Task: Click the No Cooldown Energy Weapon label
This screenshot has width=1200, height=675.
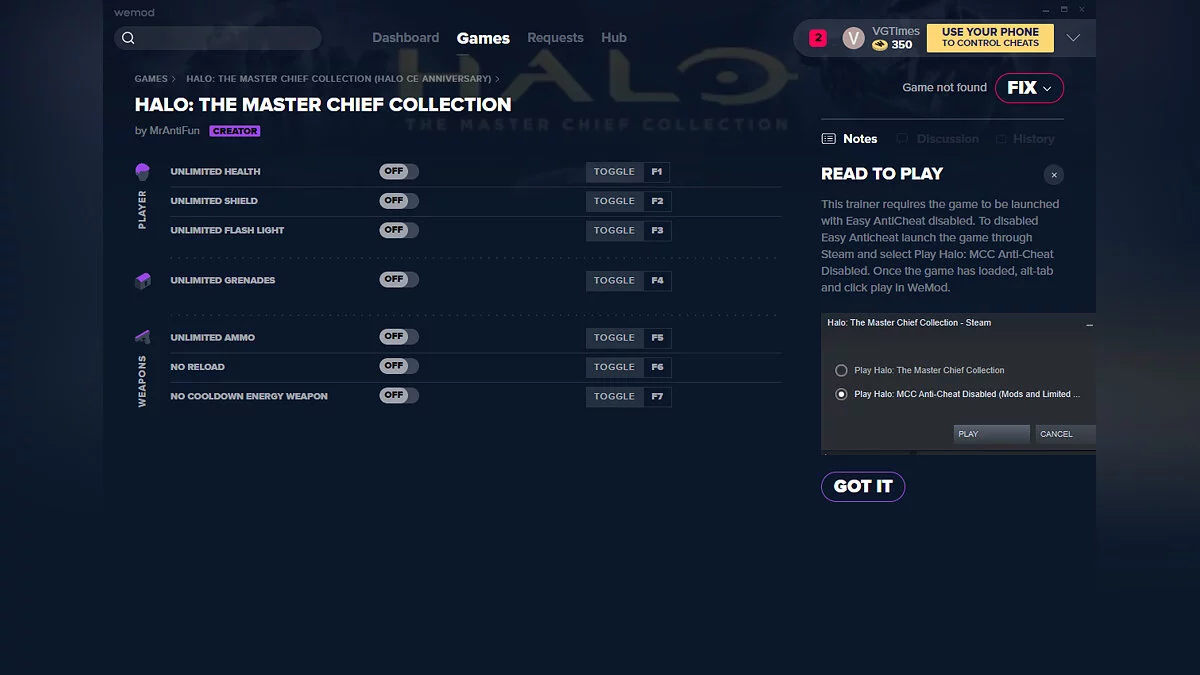Action: [249, 396]
